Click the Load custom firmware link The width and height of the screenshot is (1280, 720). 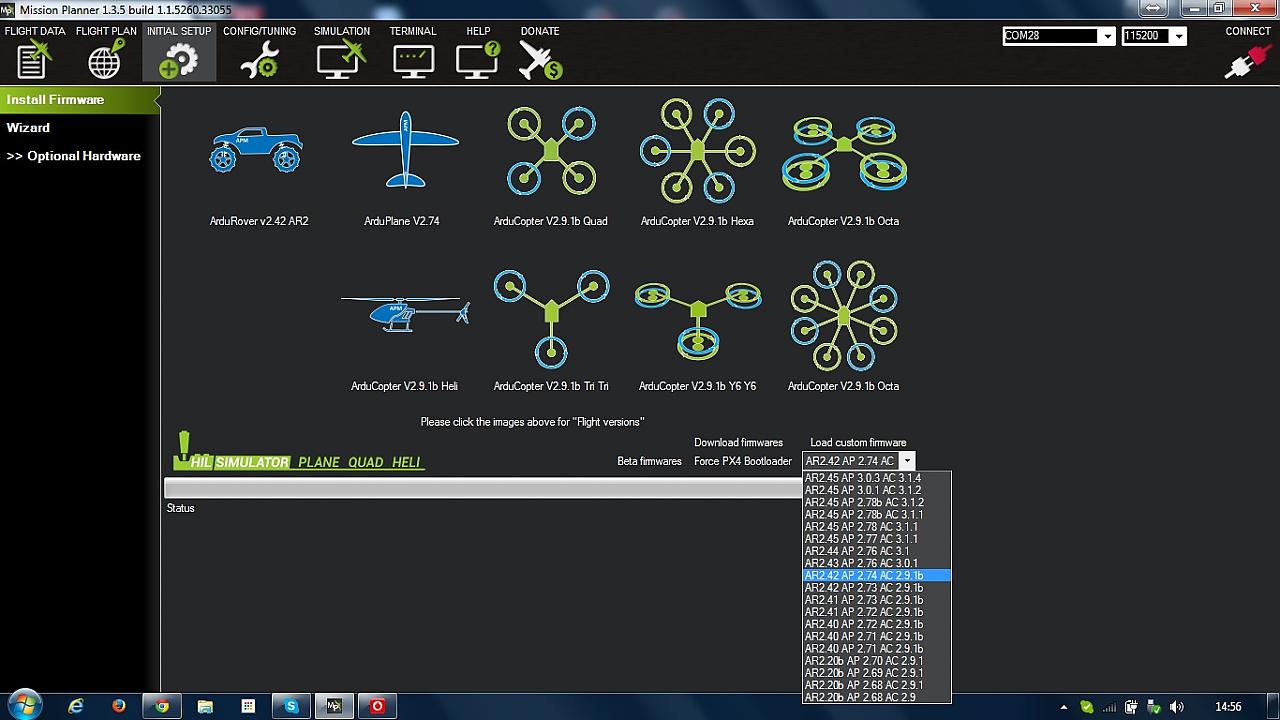[x=858, y=442]
